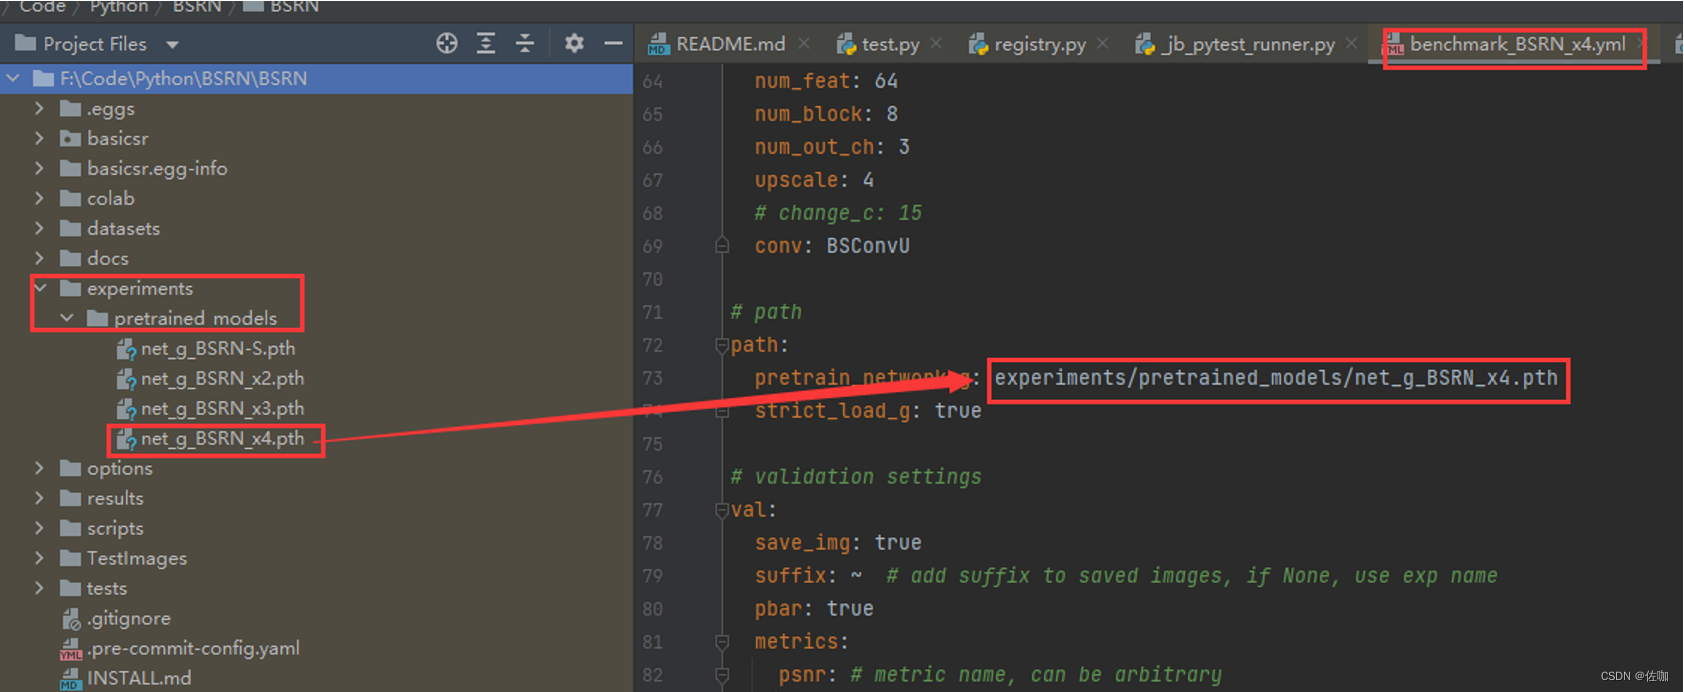Expand the scripts folder
The height and width of the screenshot is (692, 1684).
click(x=39, y=528)
